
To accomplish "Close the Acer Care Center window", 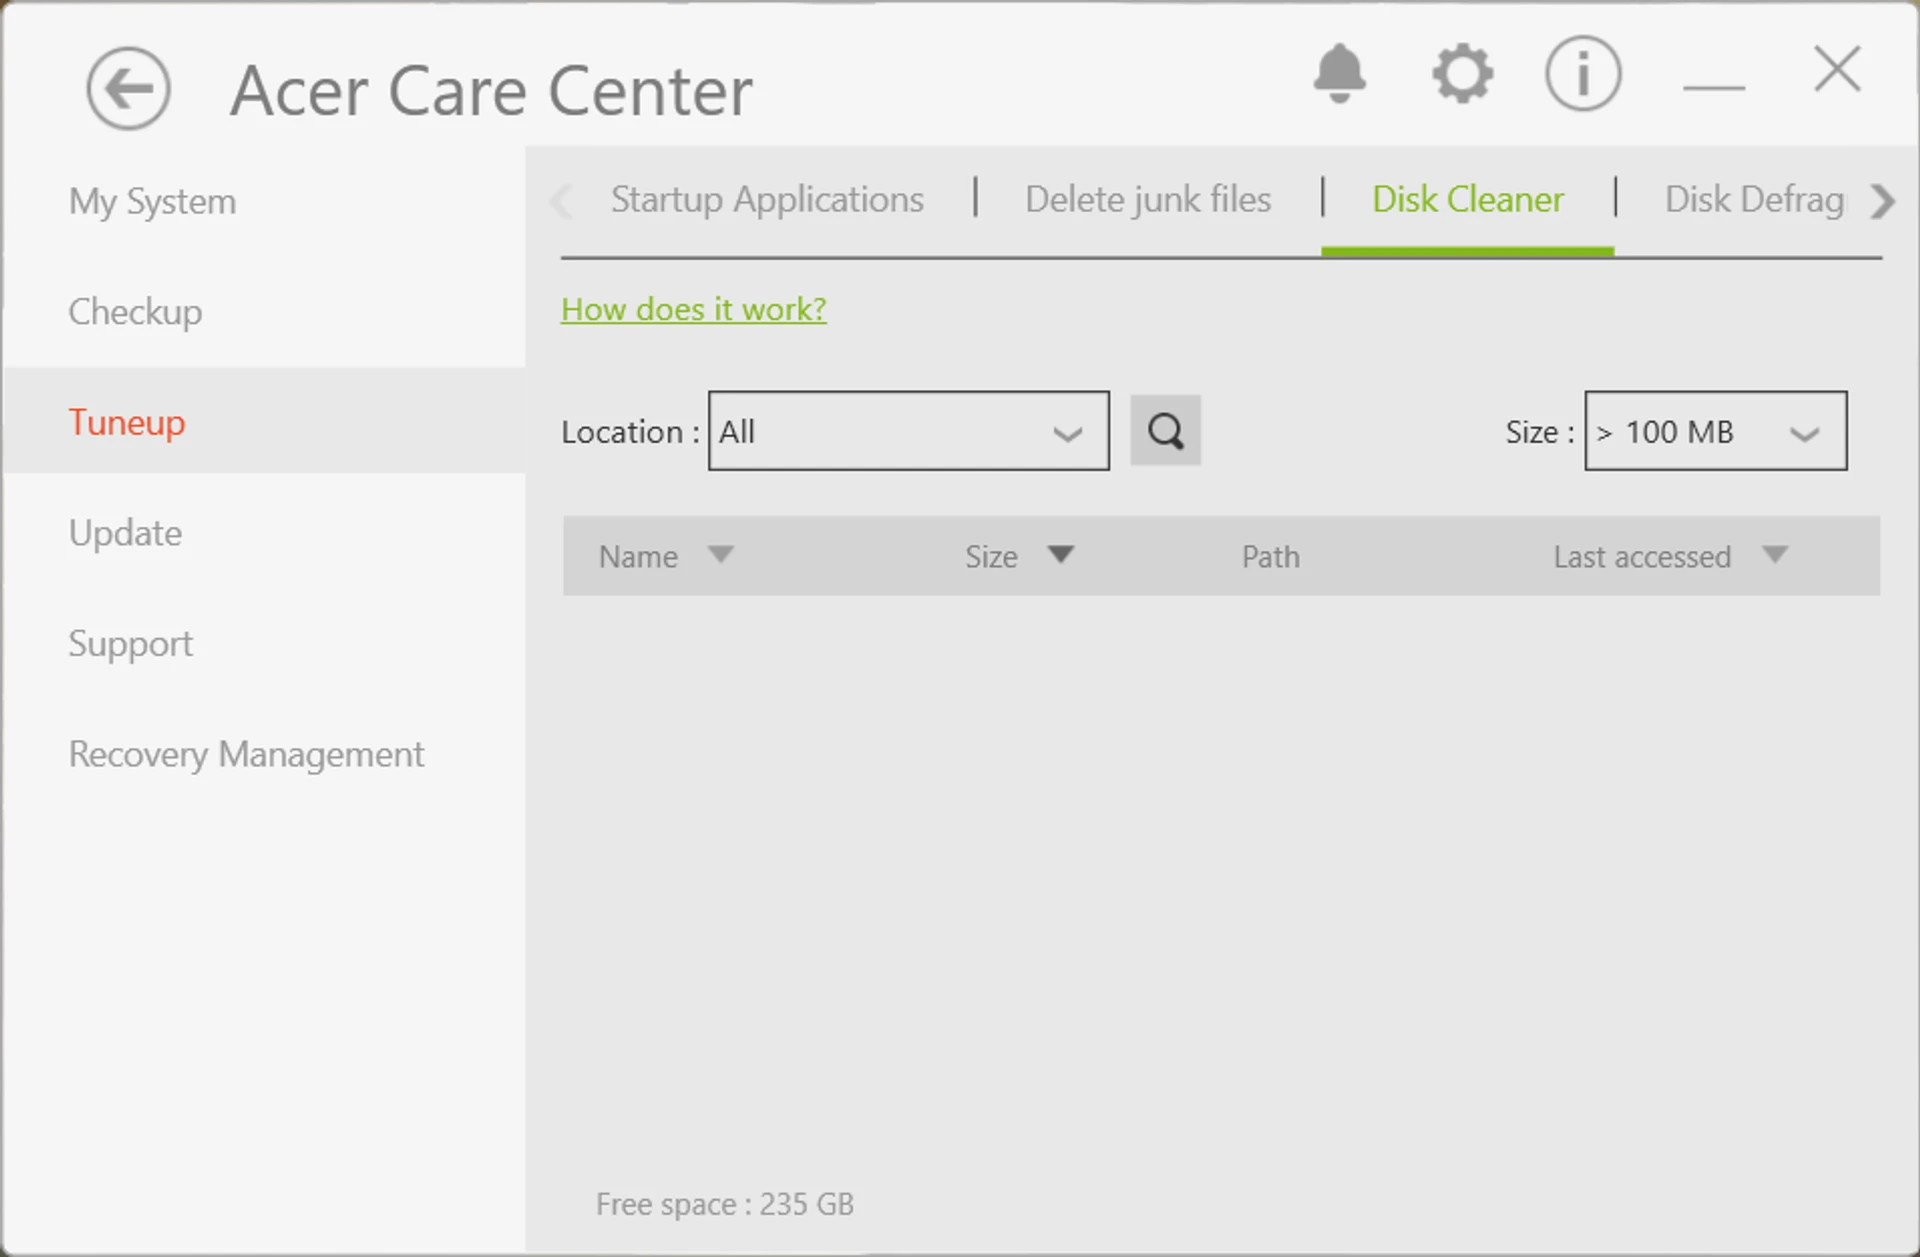I will pyautogui.click(x=1837, y=69).
